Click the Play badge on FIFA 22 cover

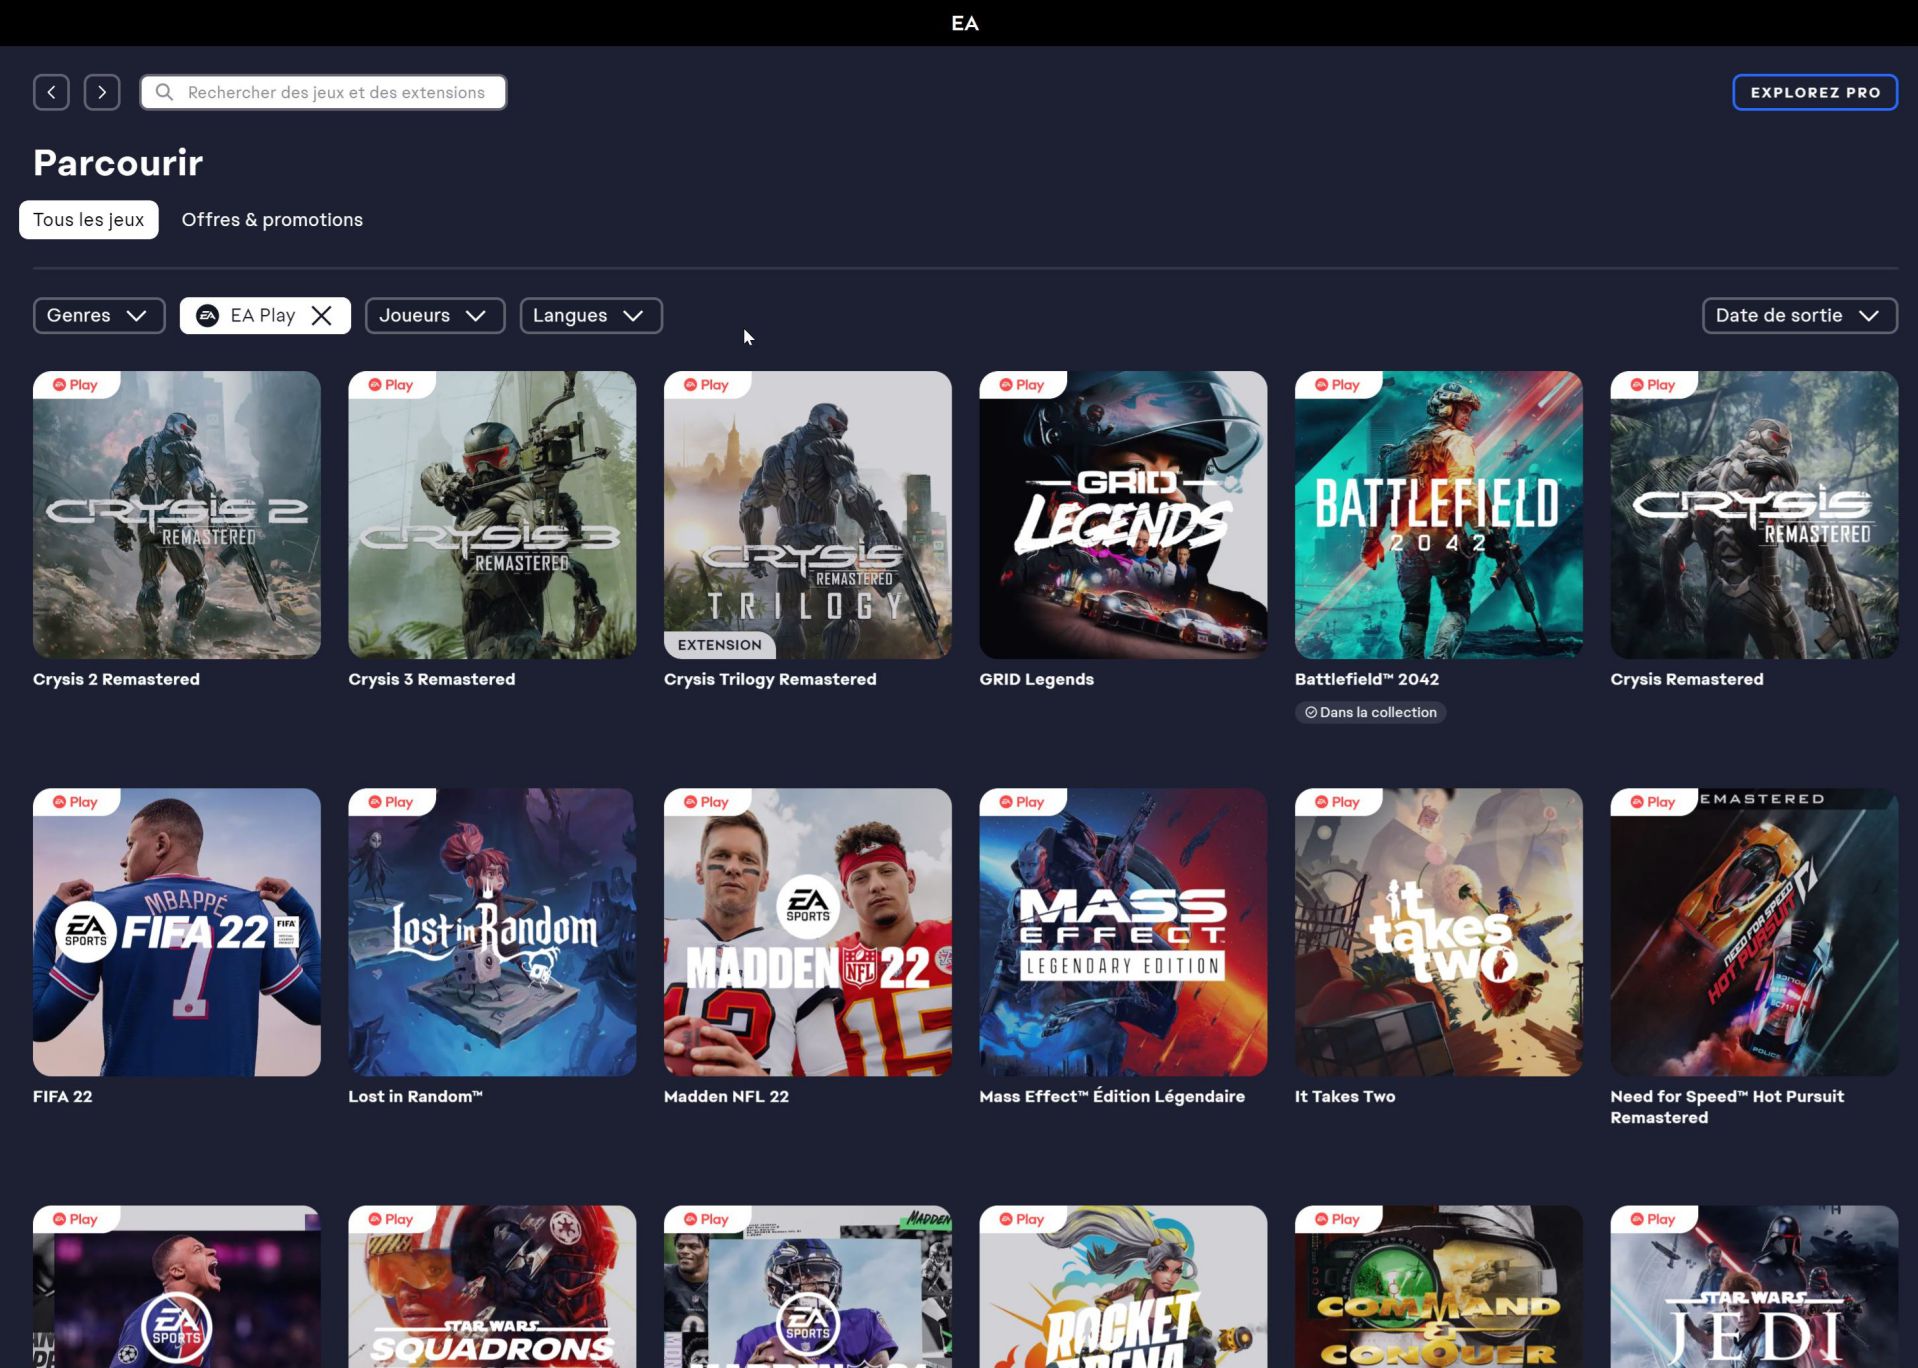pyautogui.click(x=75, y=802)
